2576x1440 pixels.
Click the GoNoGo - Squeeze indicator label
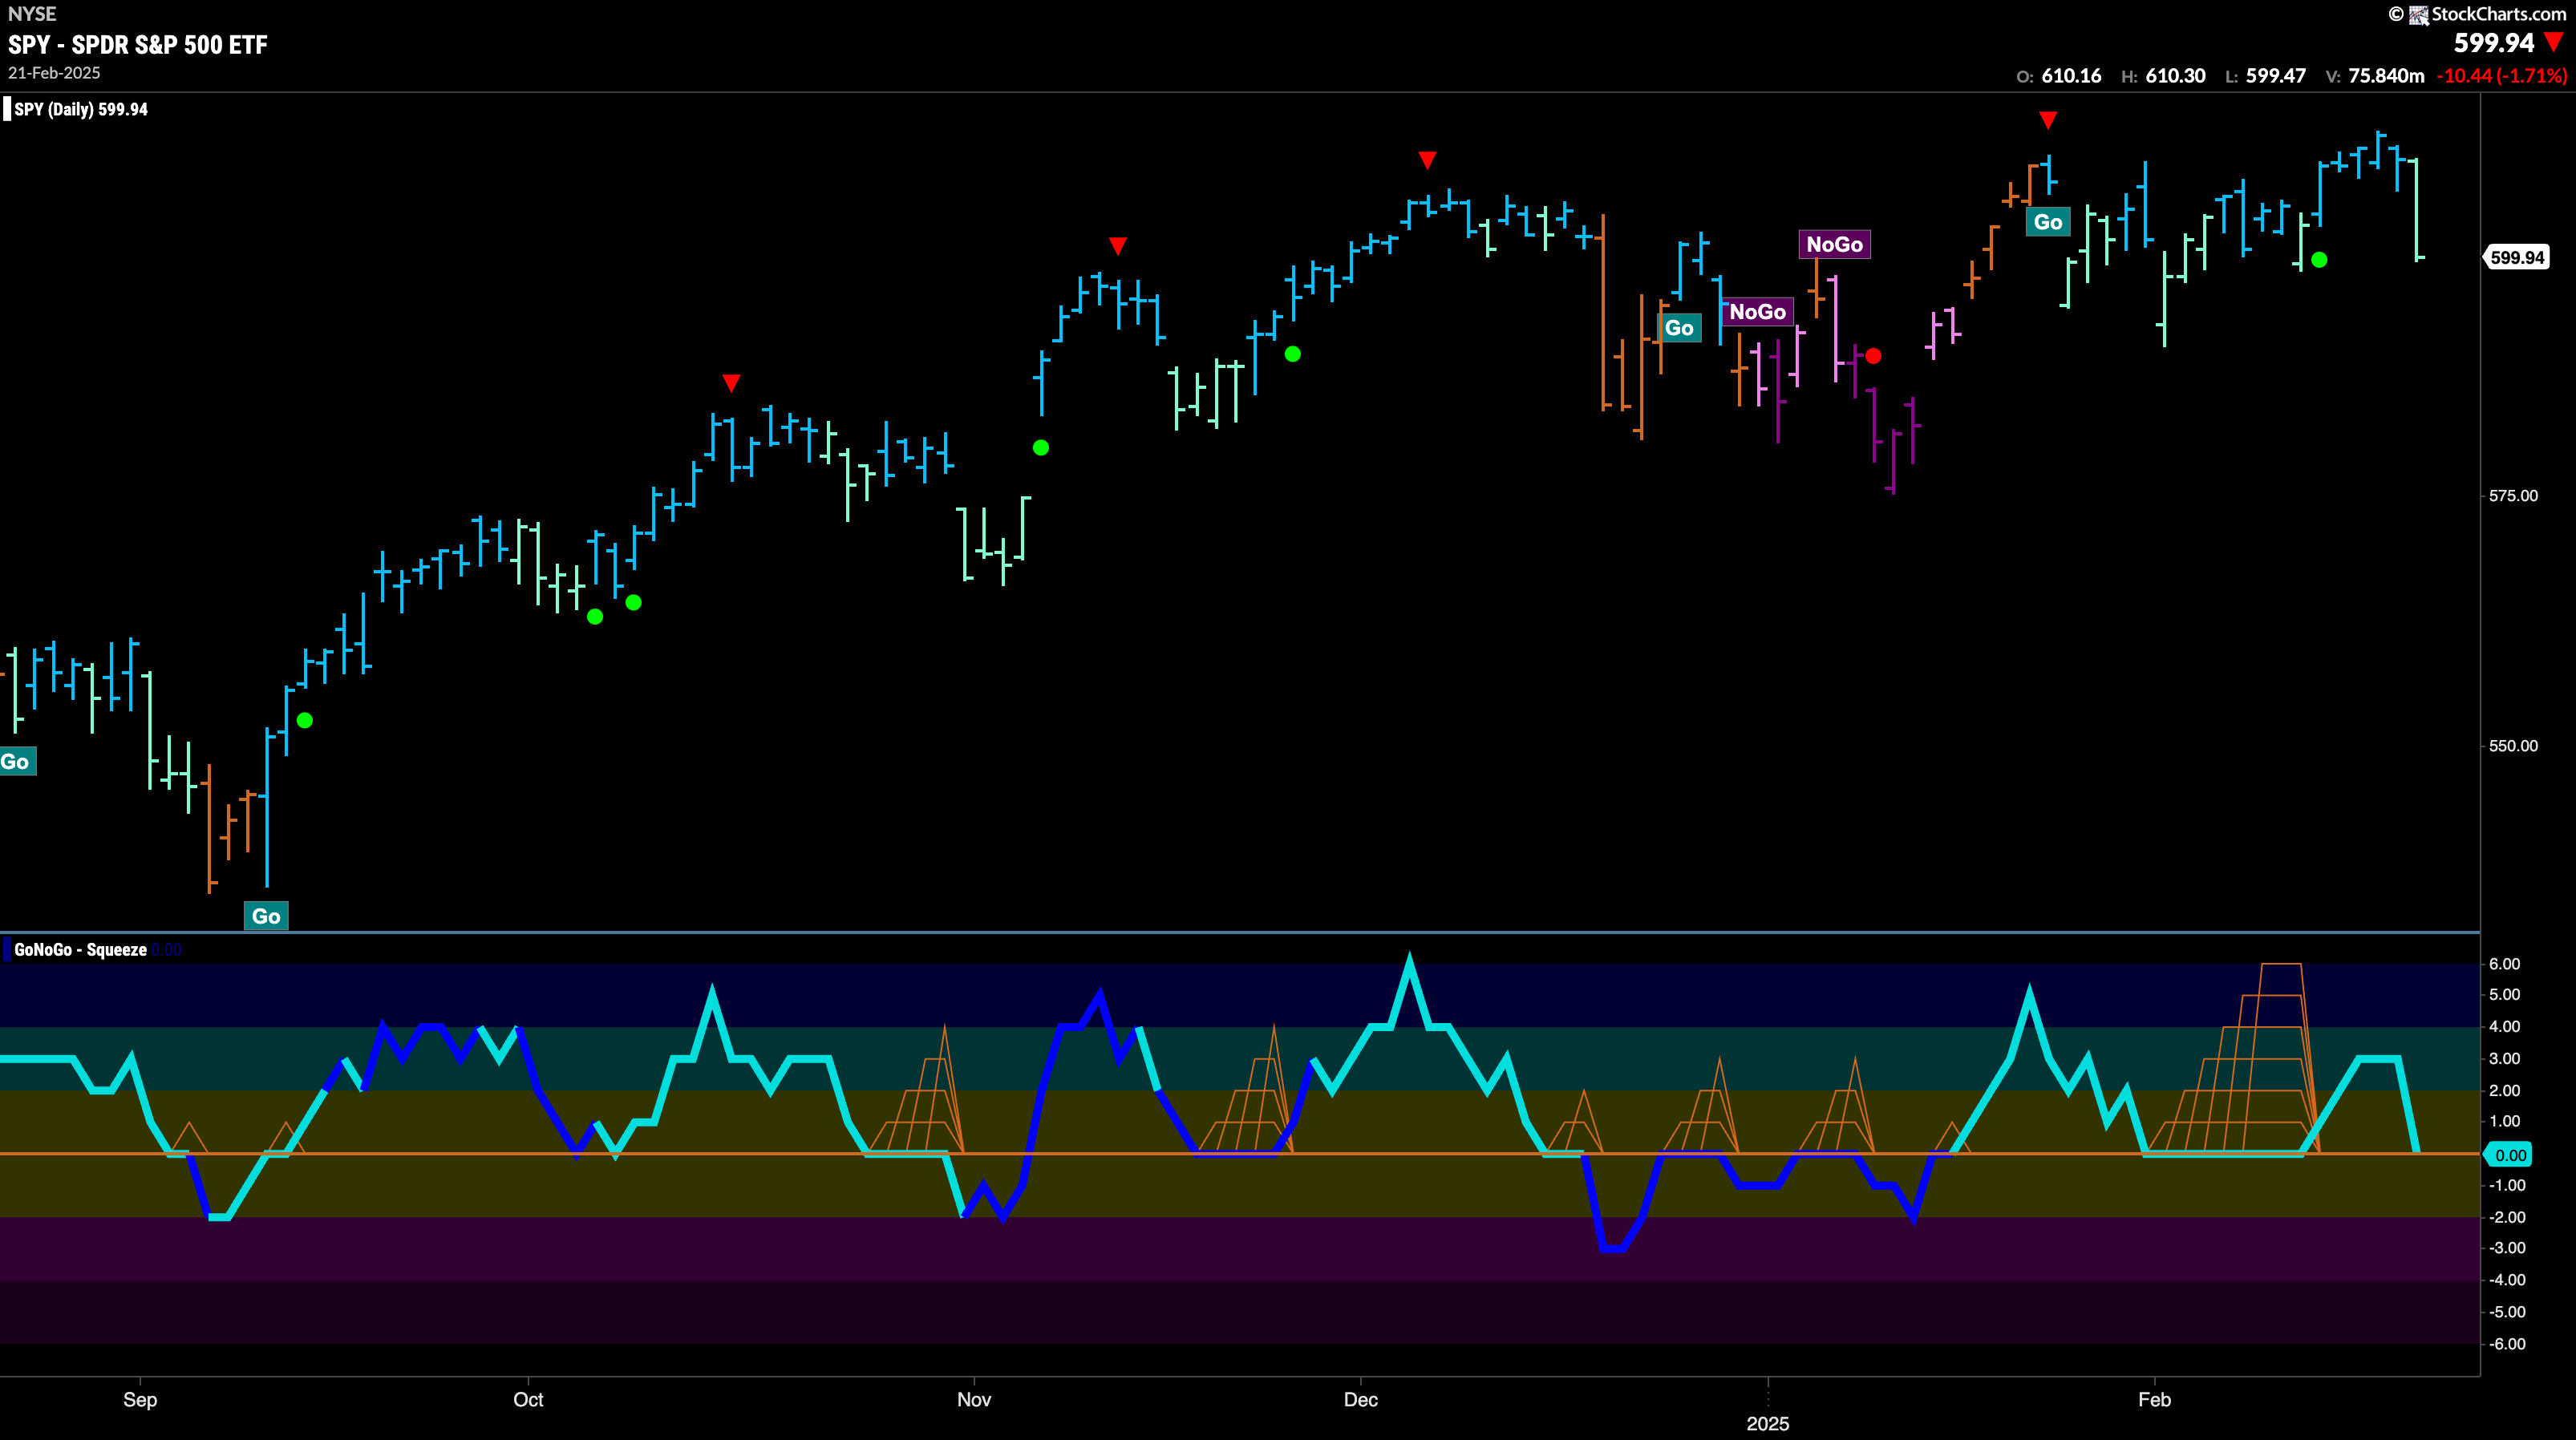pyautogui.click(x=80, y=950)
